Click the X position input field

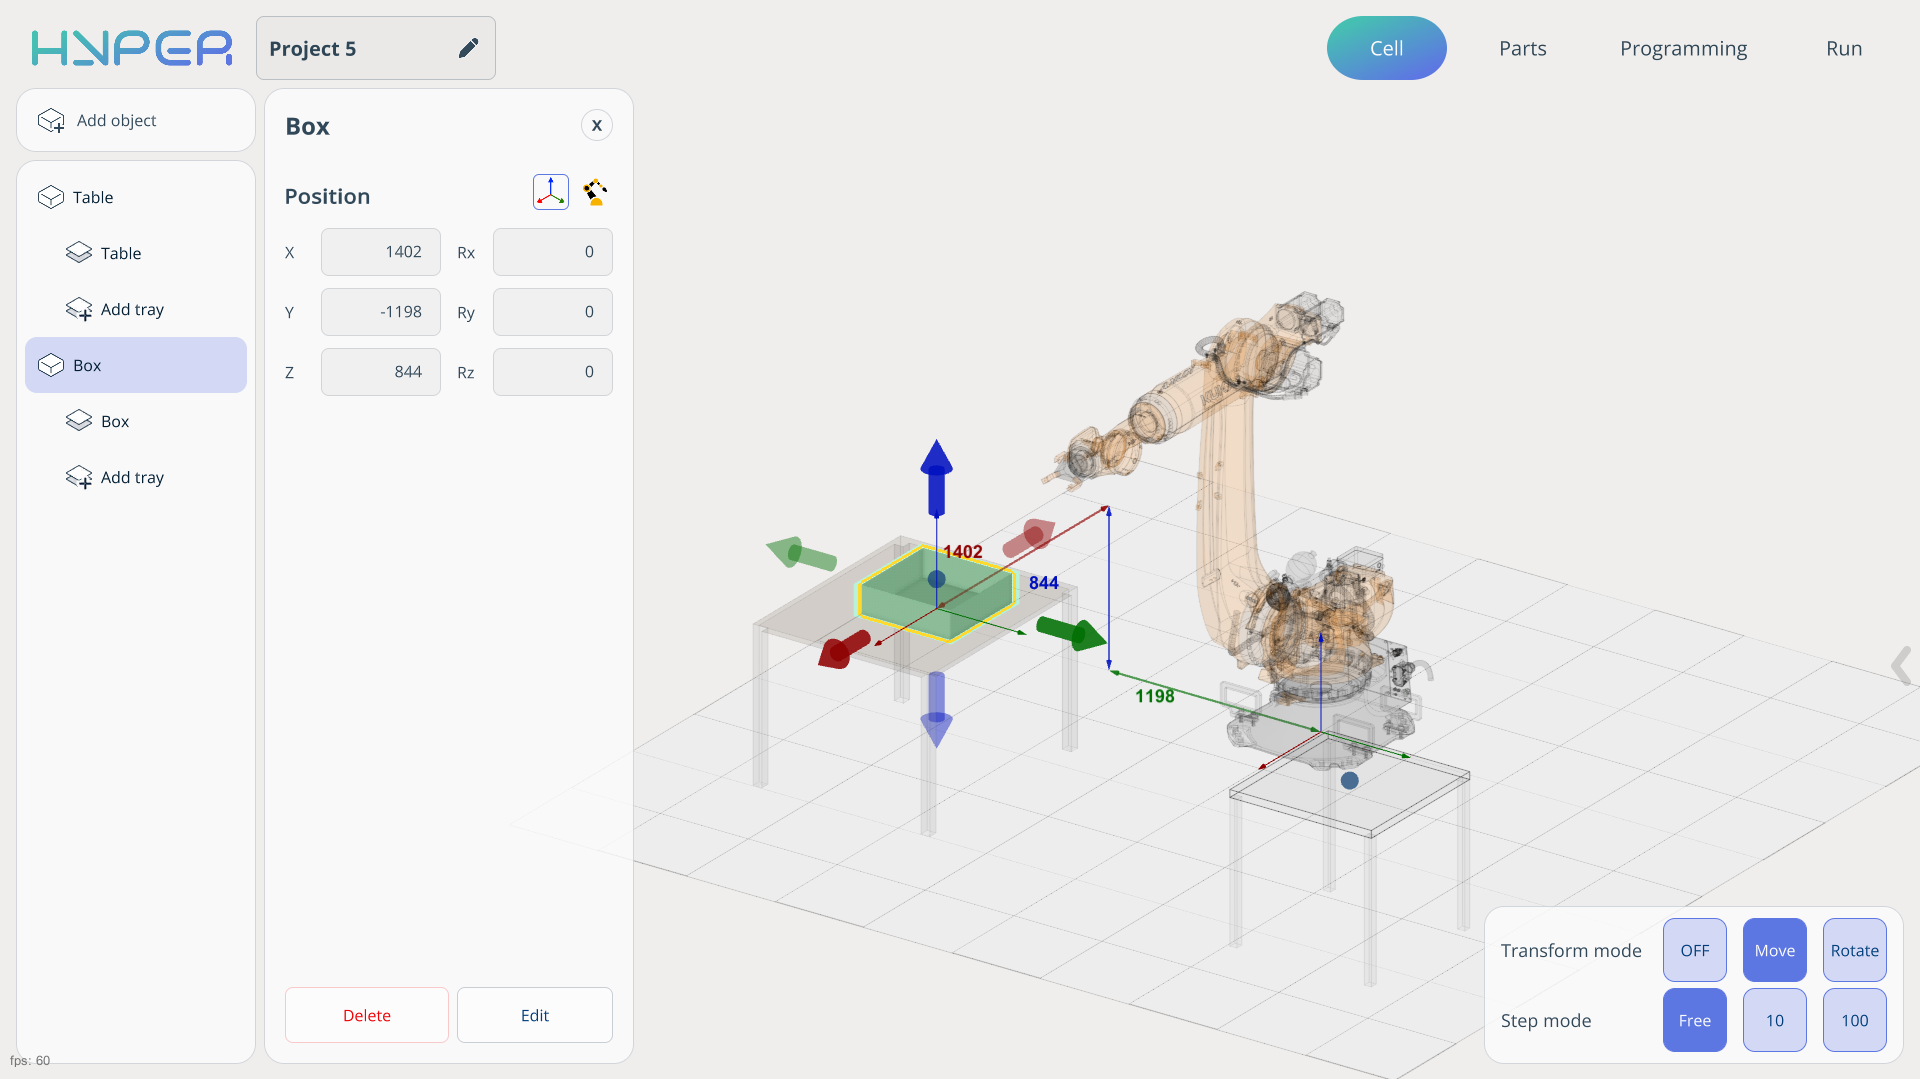pos(380,252)
